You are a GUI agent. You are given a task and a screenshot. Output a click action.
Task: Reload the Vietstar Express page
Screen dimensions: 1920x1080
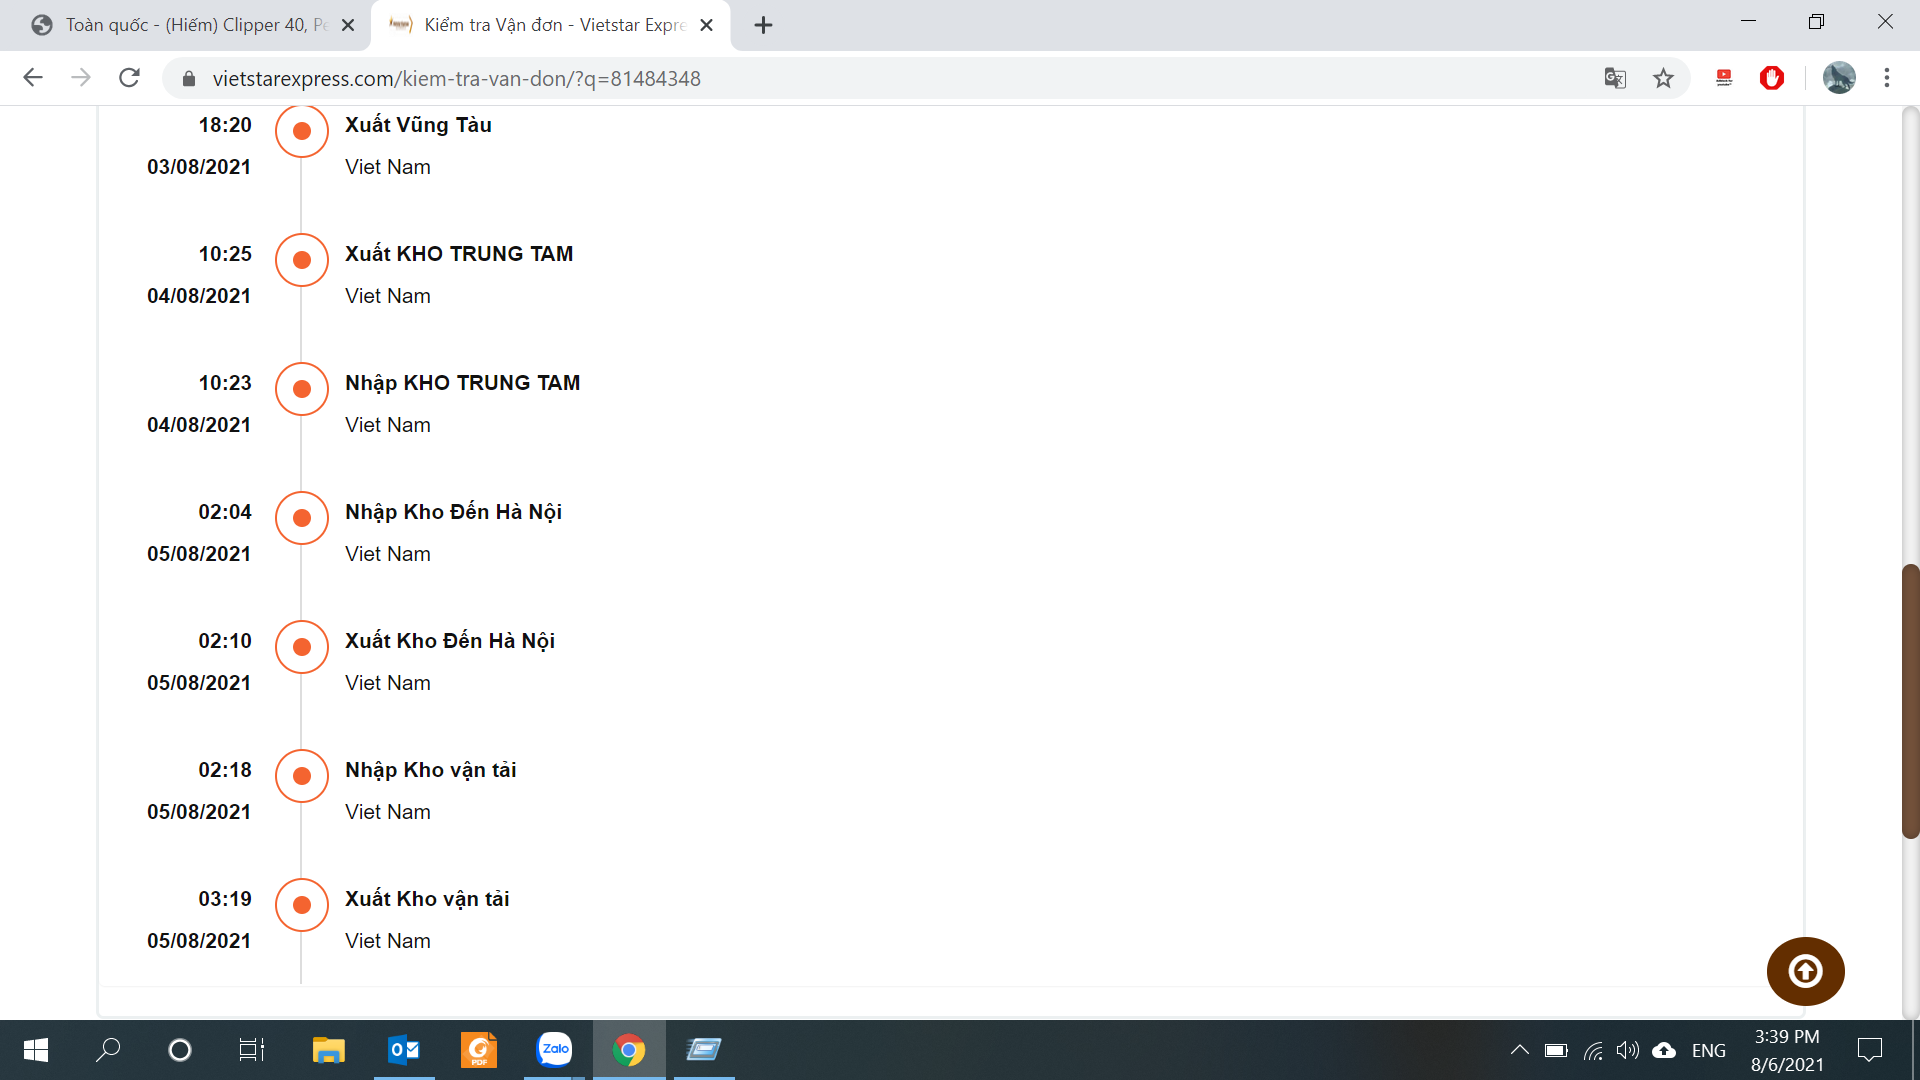pyautogui.click(x=129, y=78)
